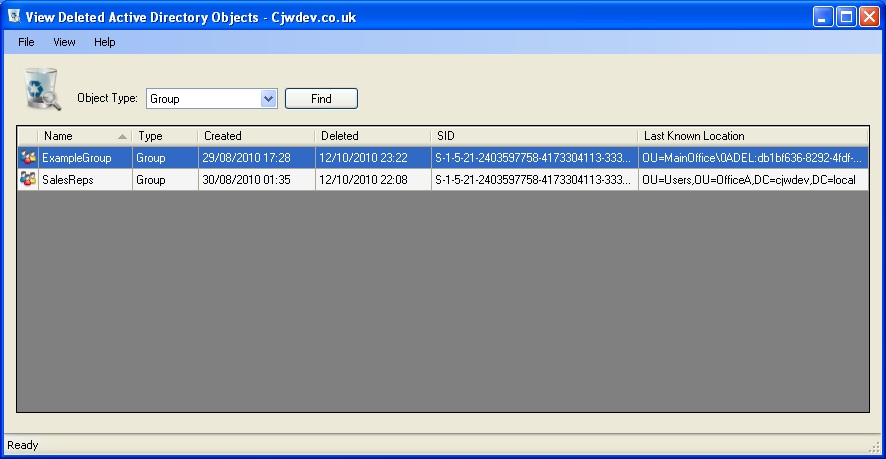Viewport: 886px width, 459px height.
Task: Open the File menu
Action: tap(26, 42)
